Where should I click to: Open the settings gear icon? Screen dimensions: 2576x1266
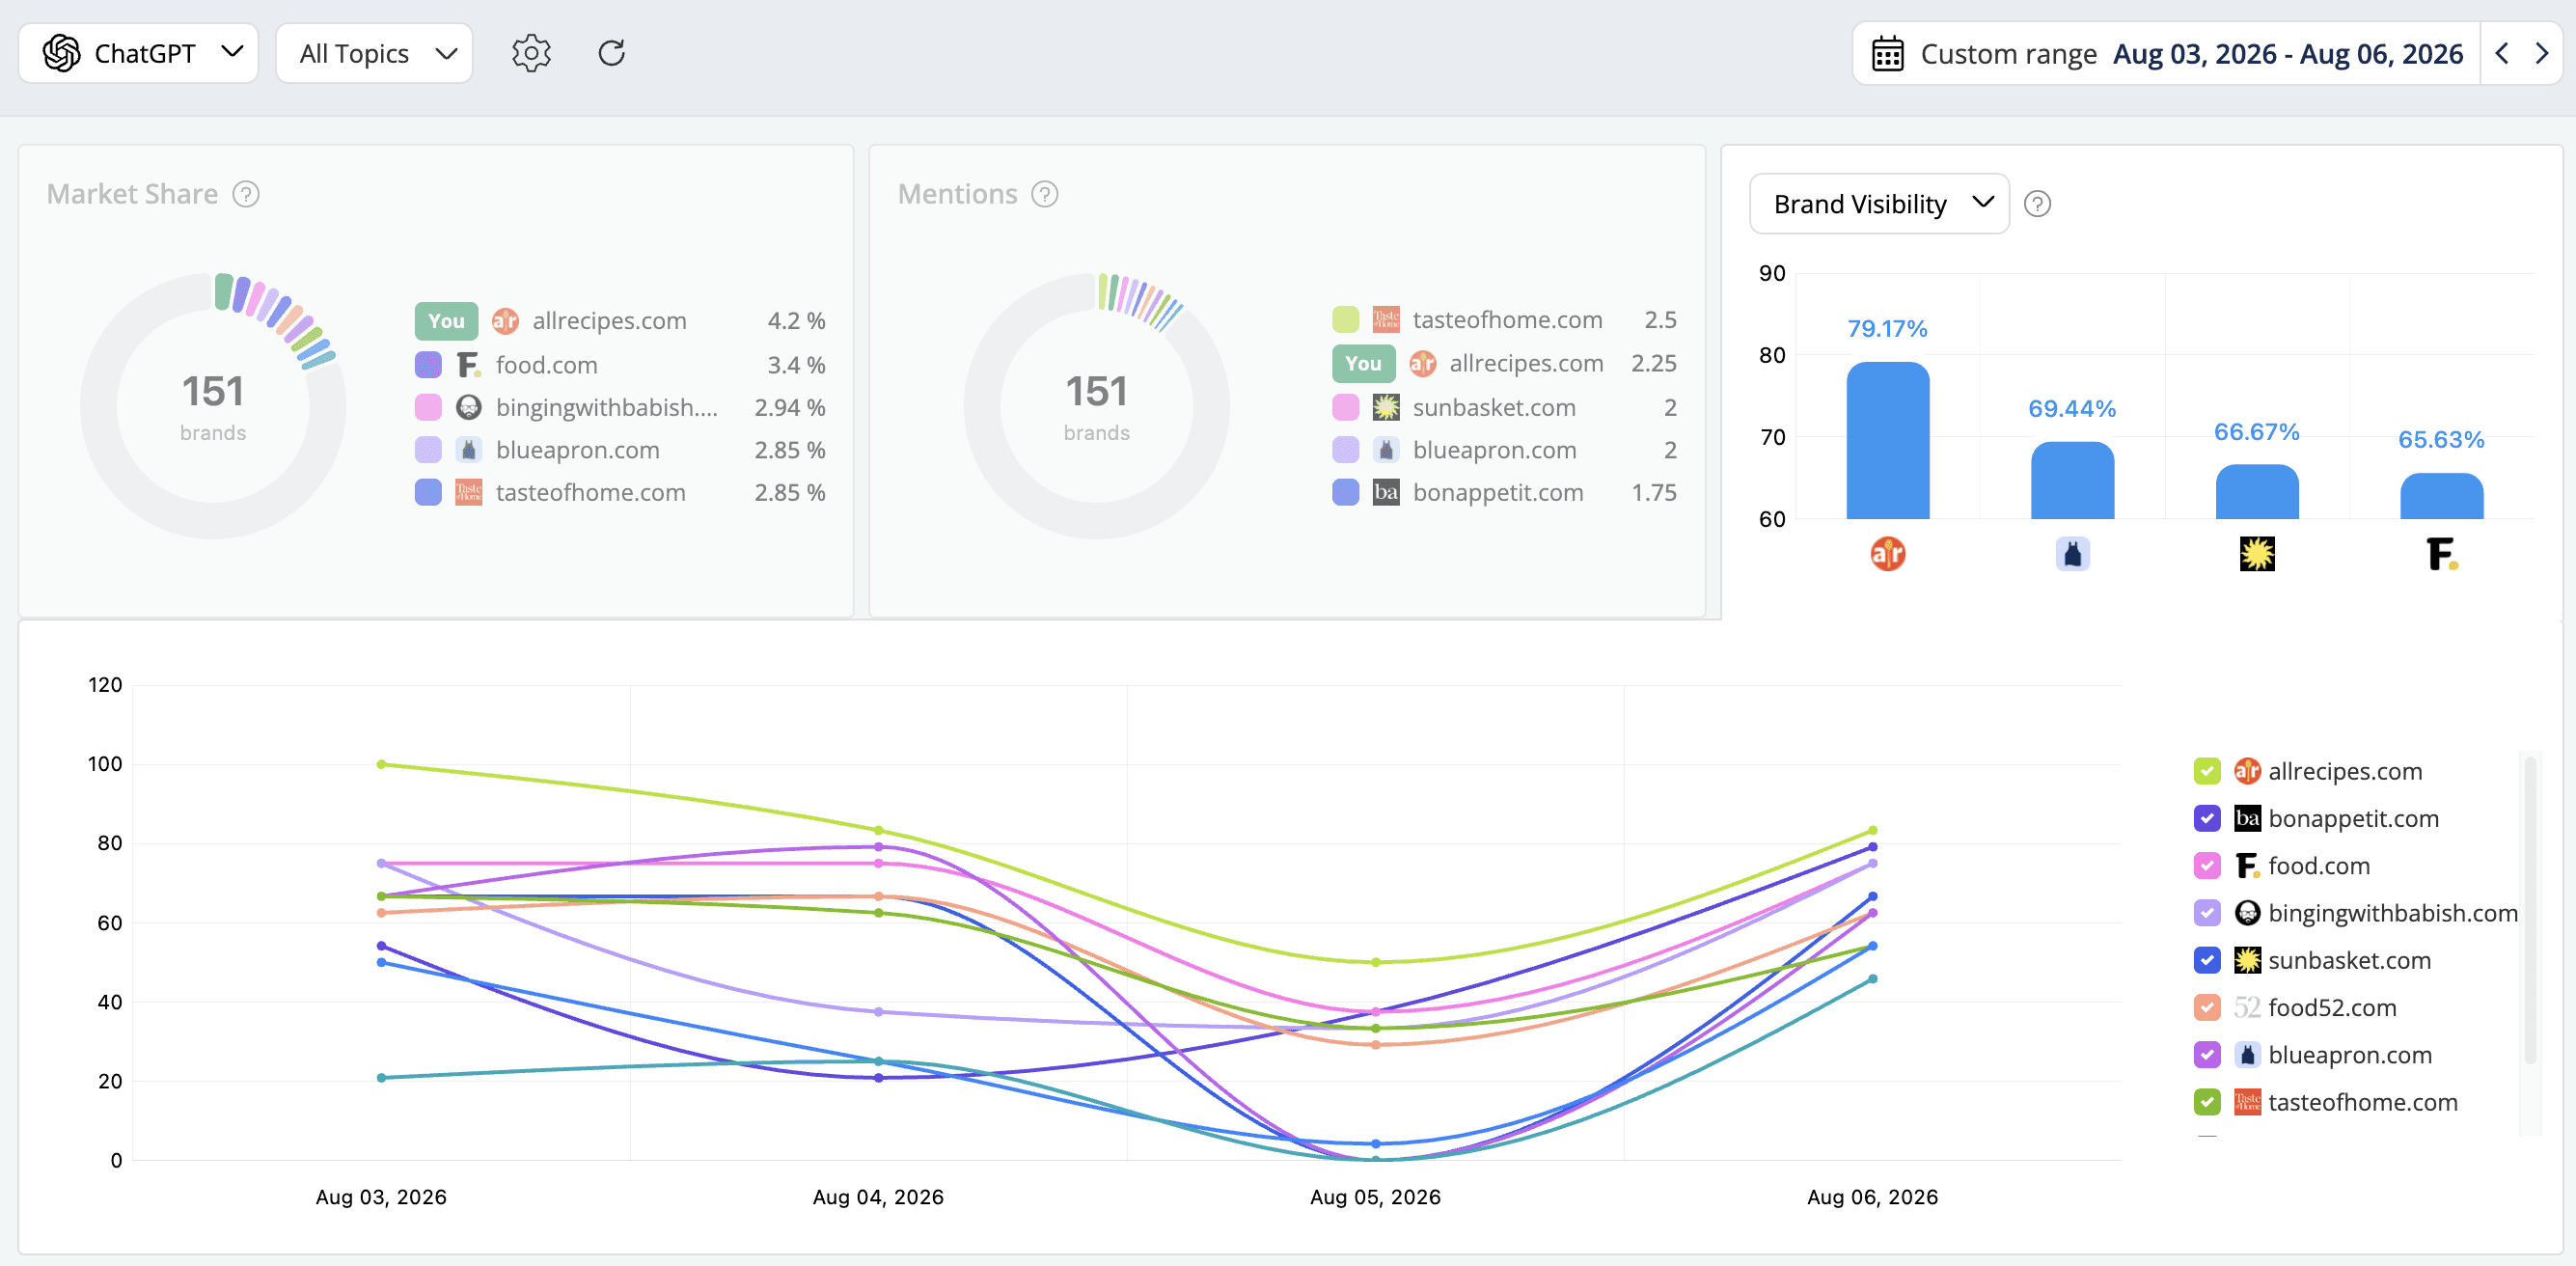coord(531,53)
